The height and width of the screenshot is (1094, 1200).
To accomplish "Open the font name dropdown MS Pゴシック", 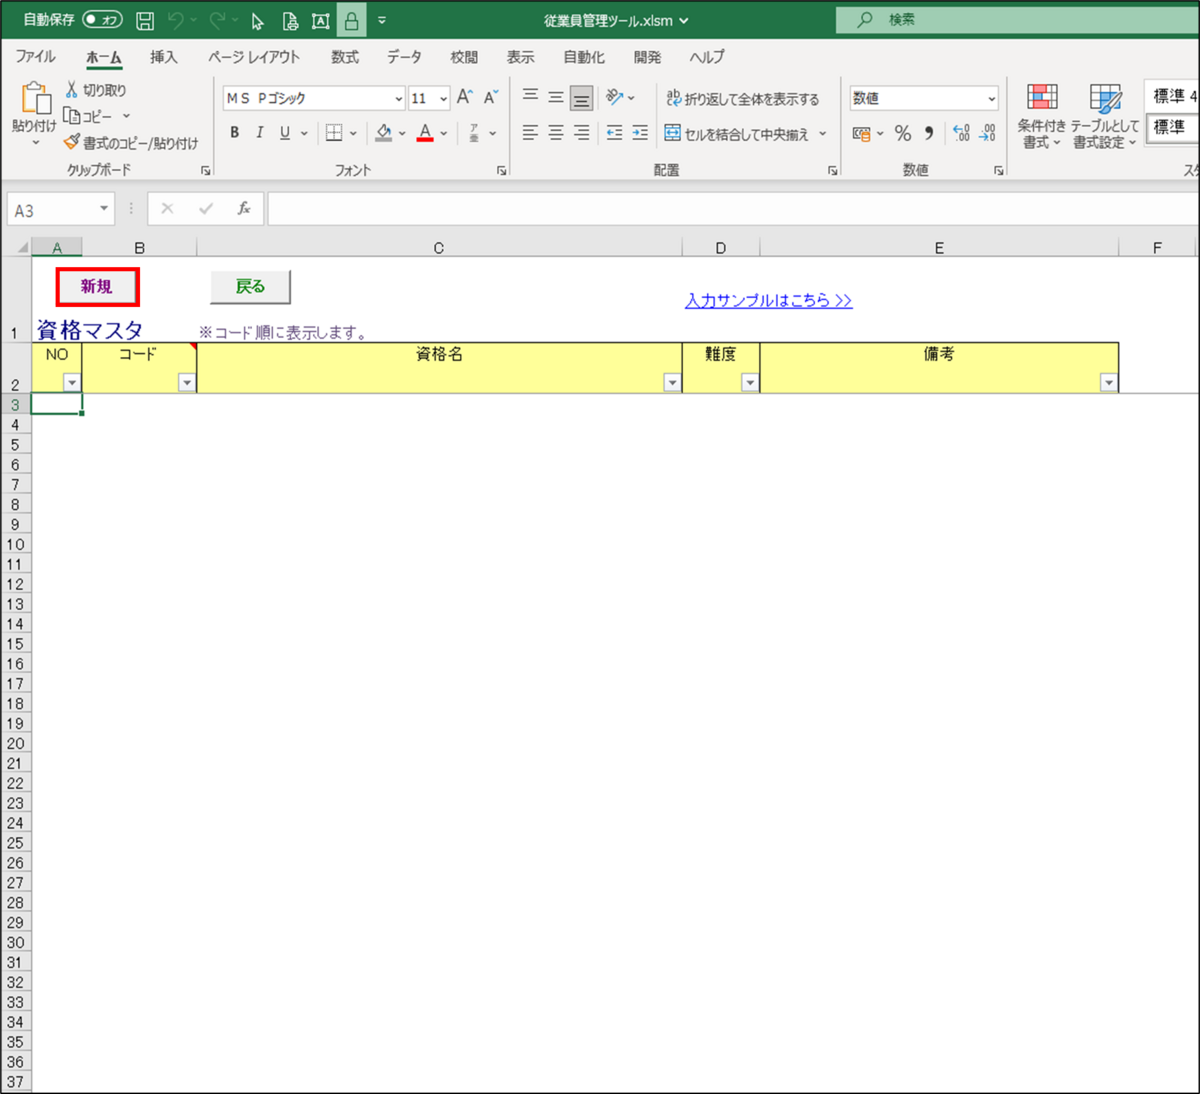I will (x=399, y=98).
